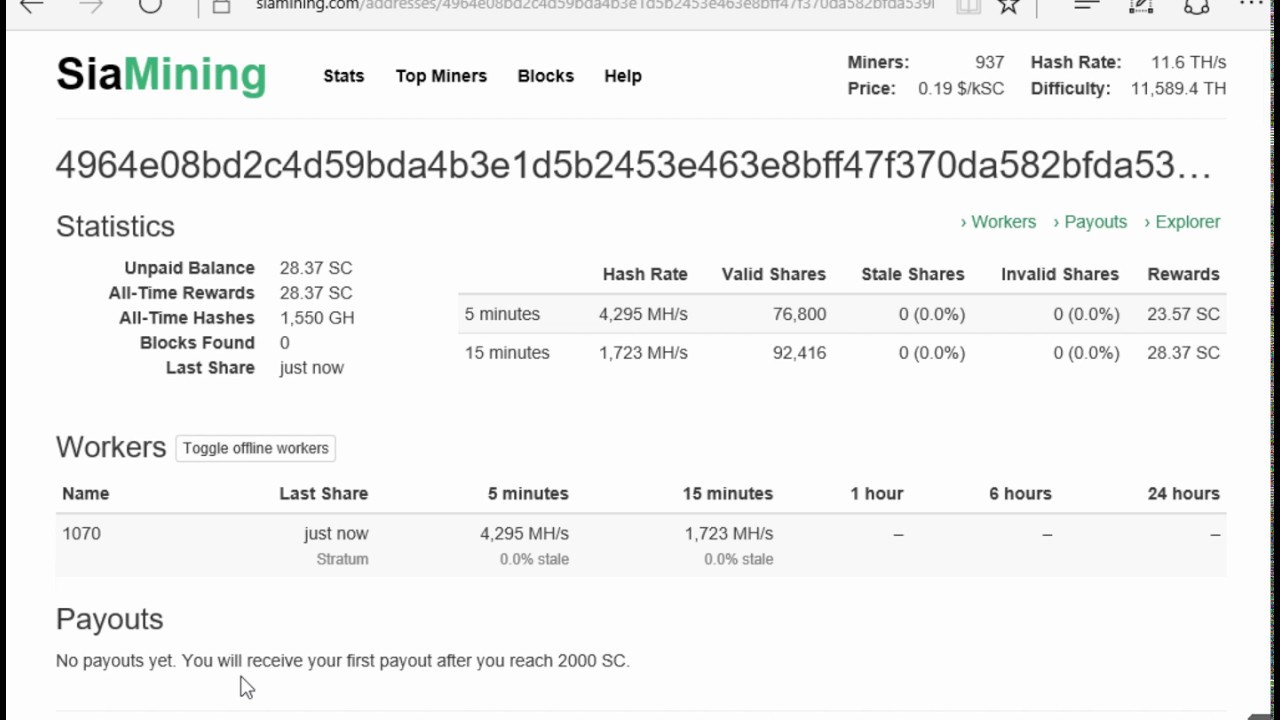Click the SiaMining logo

point(161,75)
